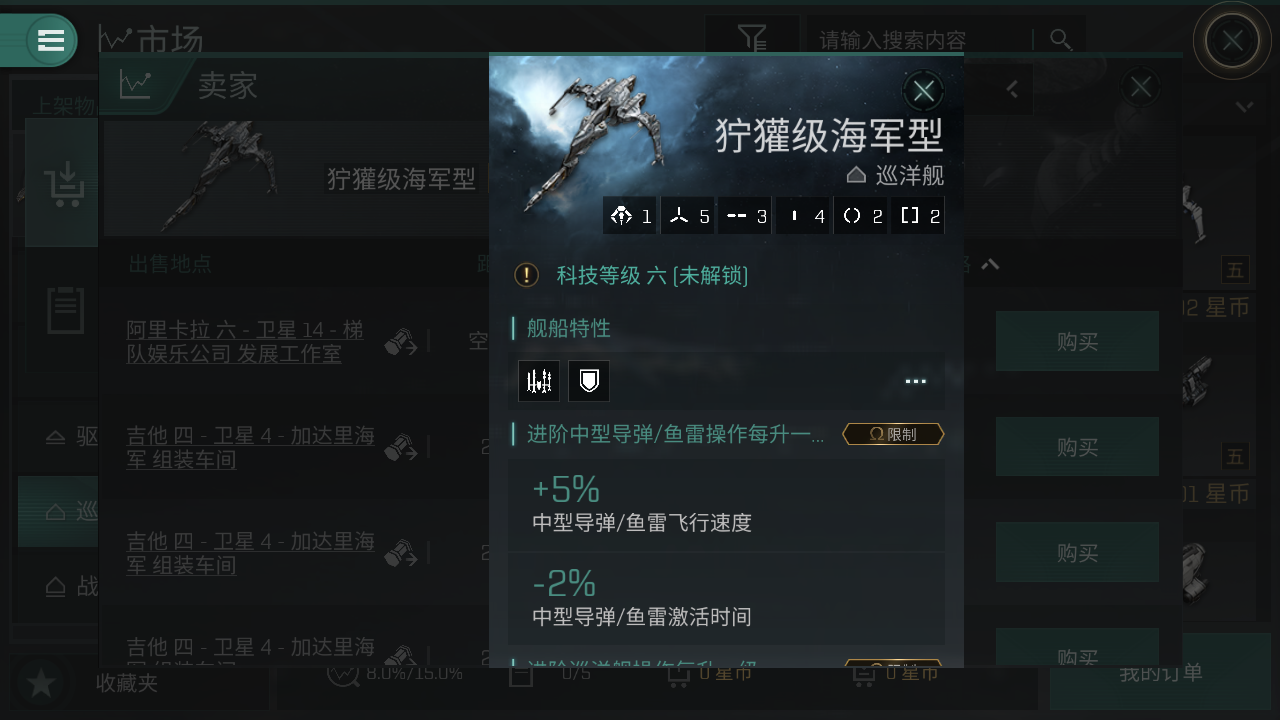Click the first 购买 buy button
The image size is (1280, 720).
pyautogui.click(x=1077, y=341)
